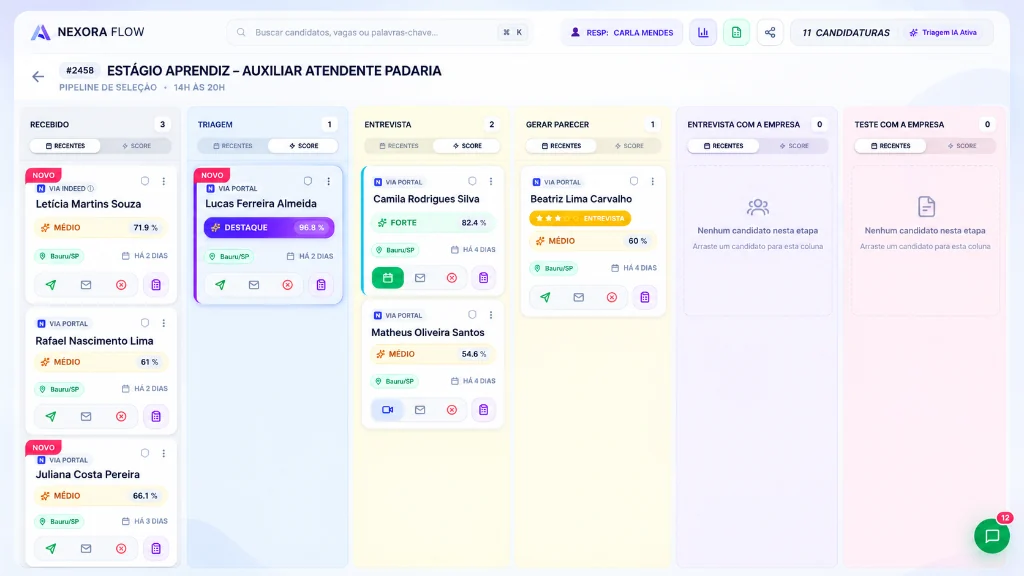
Task: Click the Médio 71.9 % score bar
Action: pyautogui.click(x=101, y=227)
